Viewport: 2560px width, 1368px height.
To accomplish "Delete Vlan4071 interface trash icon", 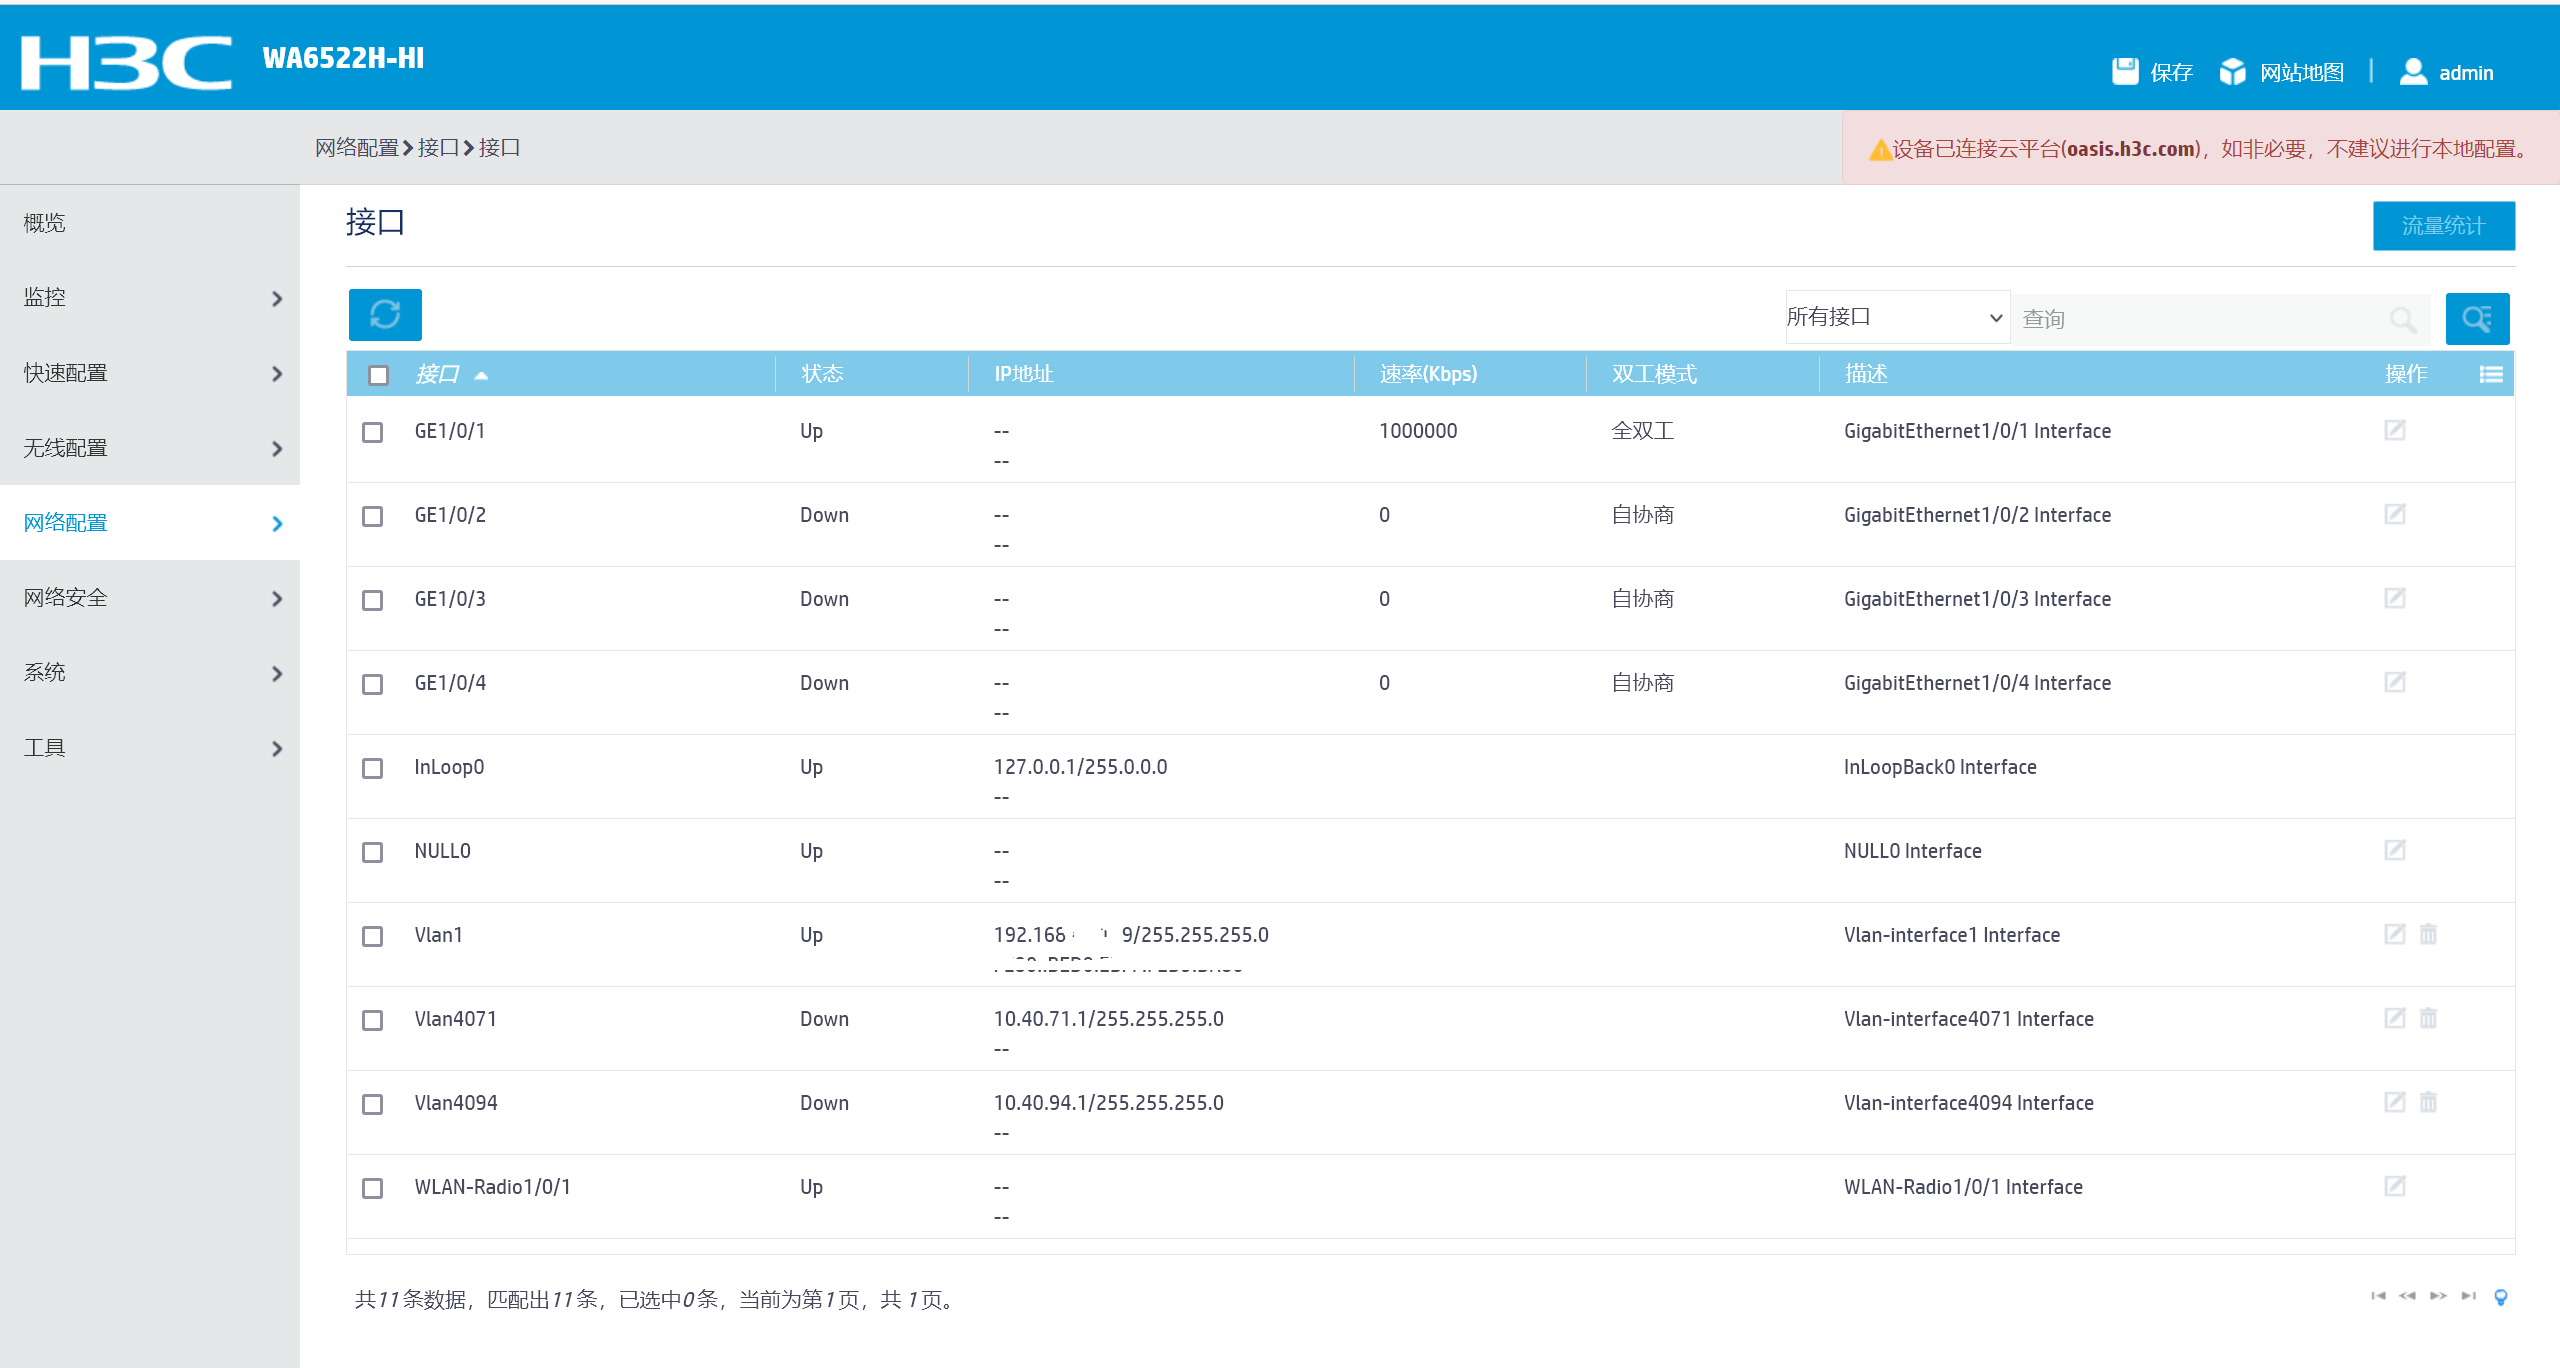I will point(2428,1018).
